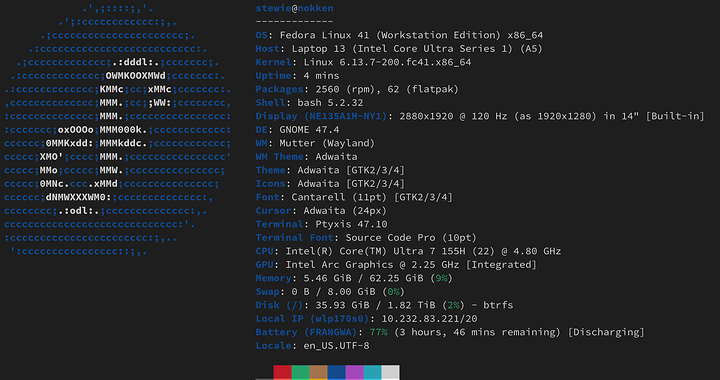Click the red color block

pyautogui.click(x=282, y=372)
